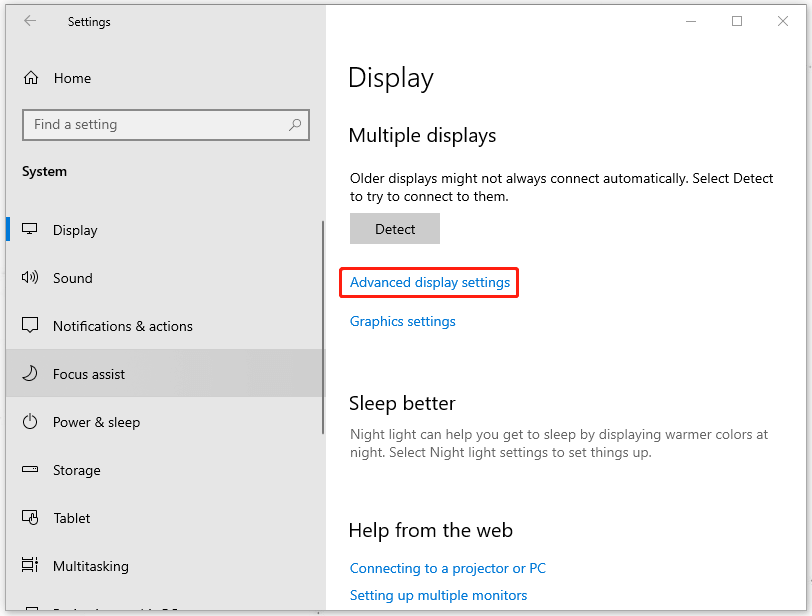Open Setting up multiple monitors help link

[x=438, y=595]
